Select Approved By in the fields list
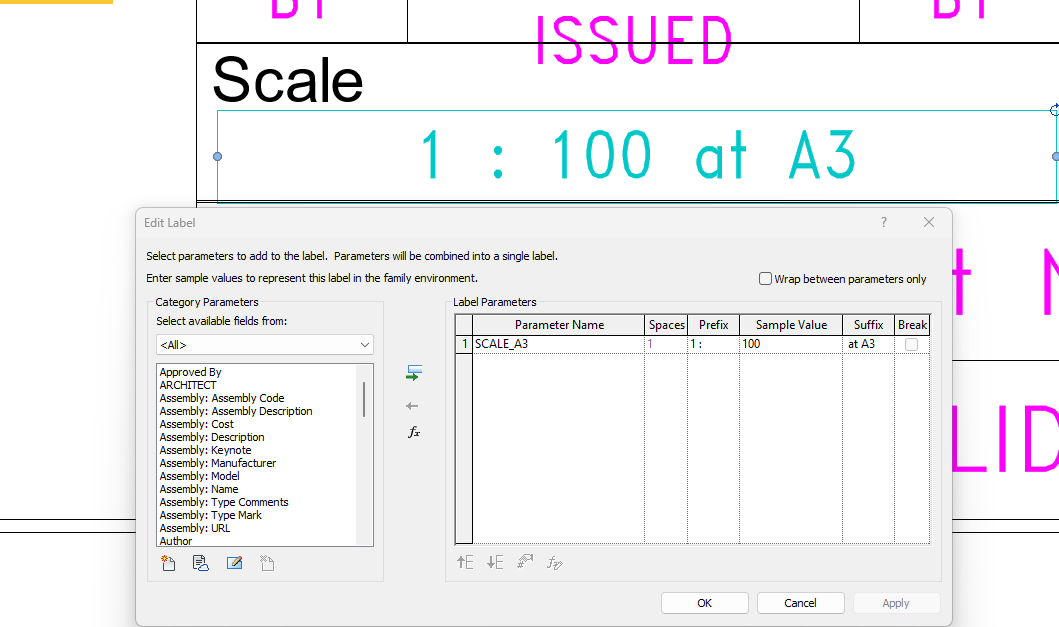 [x=190, y=372]
